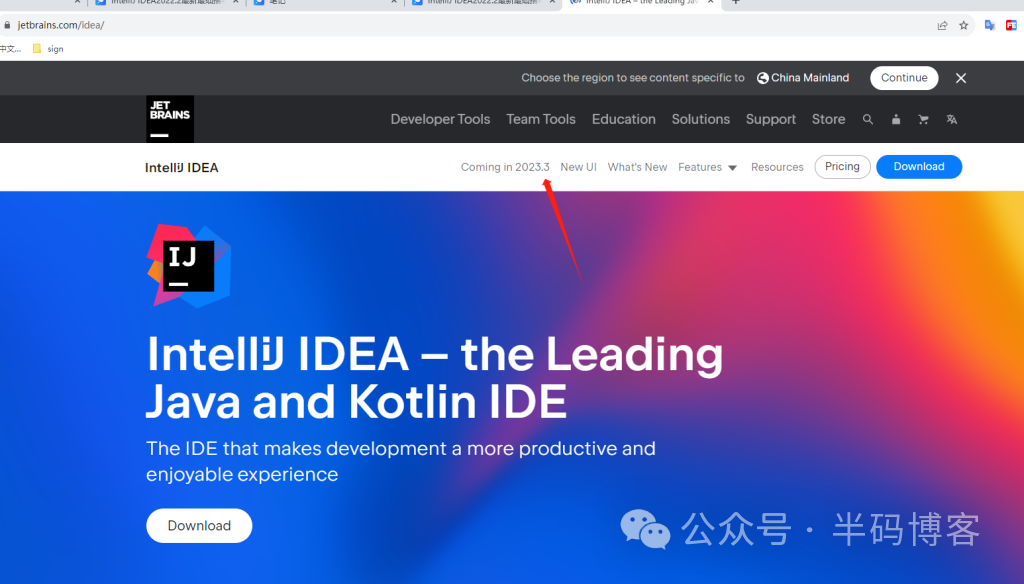This screenshot has height=584, width=1024.
Task: Open the sign bookmark folder
Action: point(48,49)
